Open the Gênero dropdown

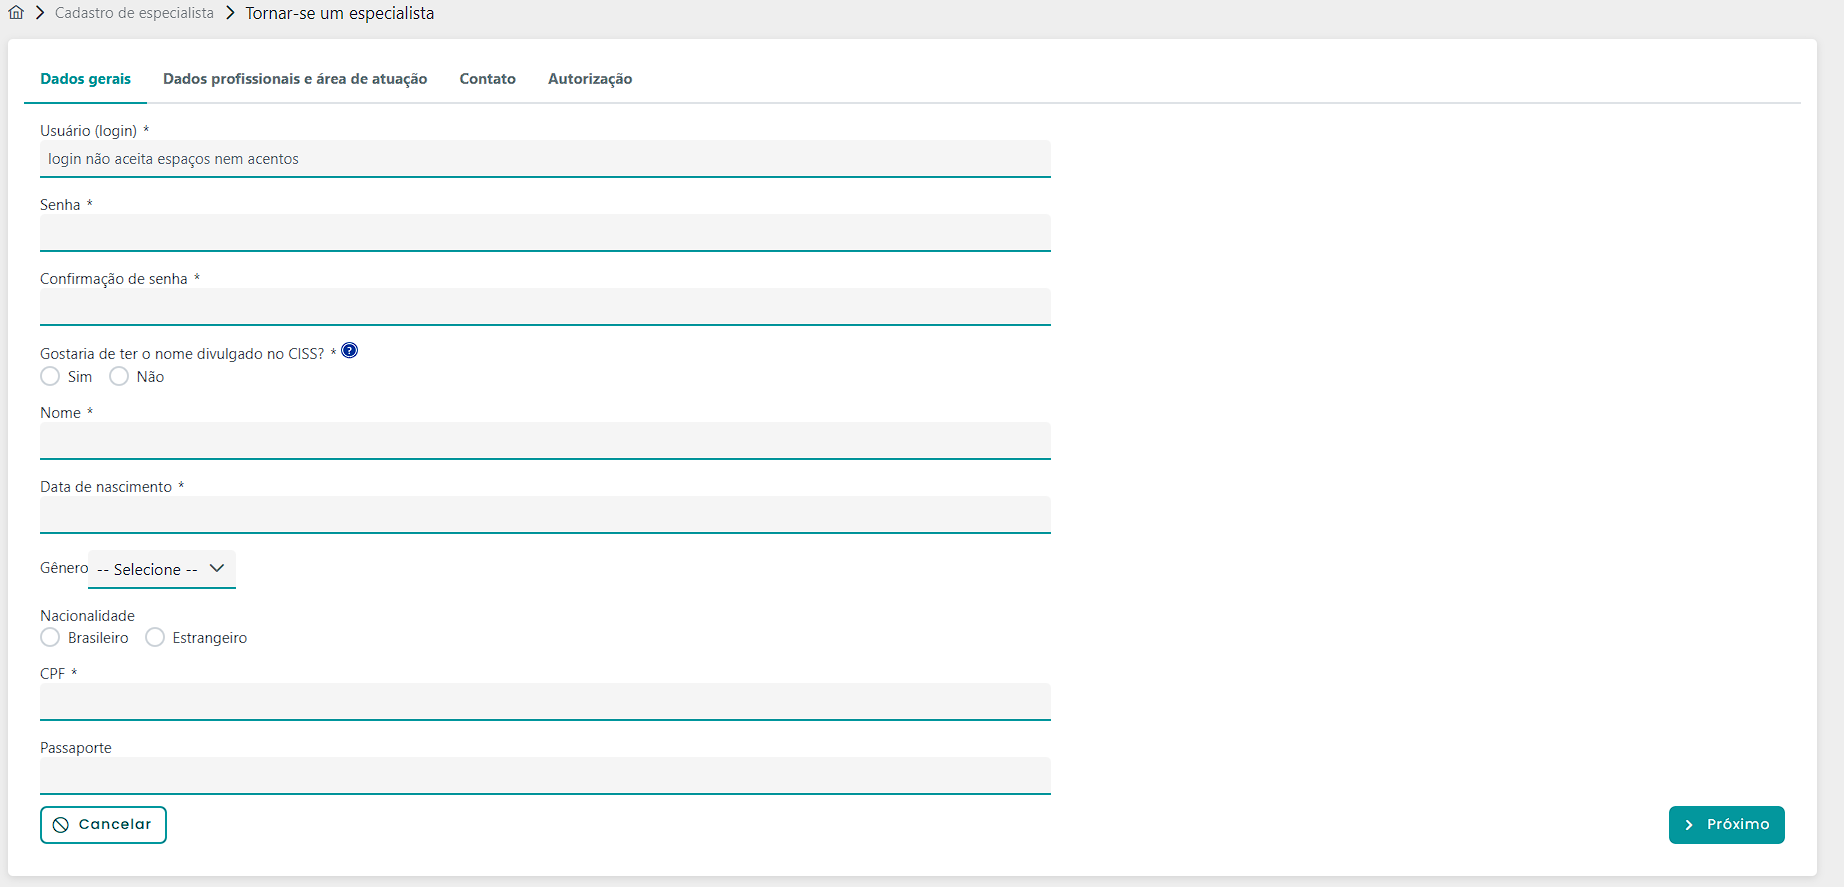click(162, 569)
